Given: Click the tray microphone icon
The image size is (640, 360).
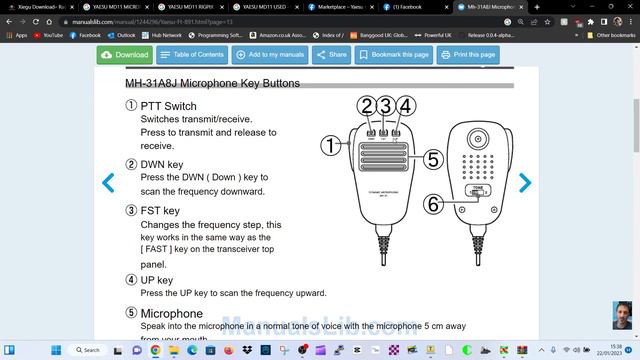Looking at the screenshot, I should [553, 350].
